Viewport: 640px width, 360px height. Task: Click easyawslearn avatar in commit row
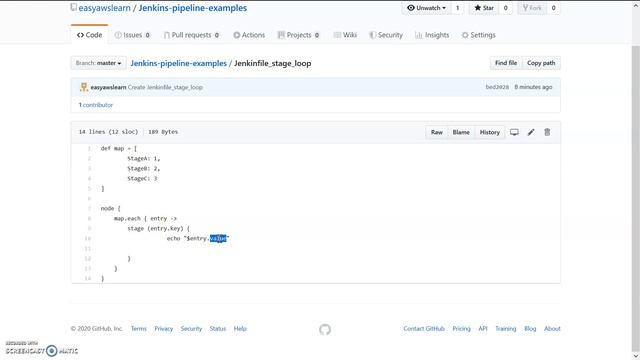84,87
